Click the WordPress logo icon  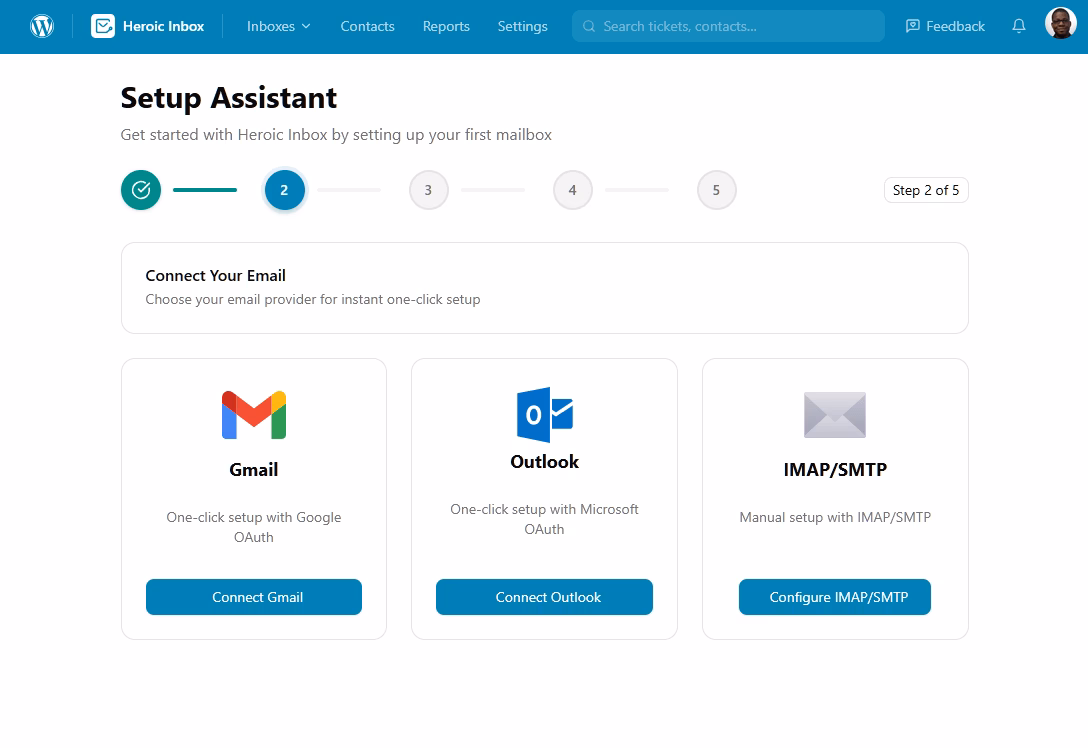point(42,26)
